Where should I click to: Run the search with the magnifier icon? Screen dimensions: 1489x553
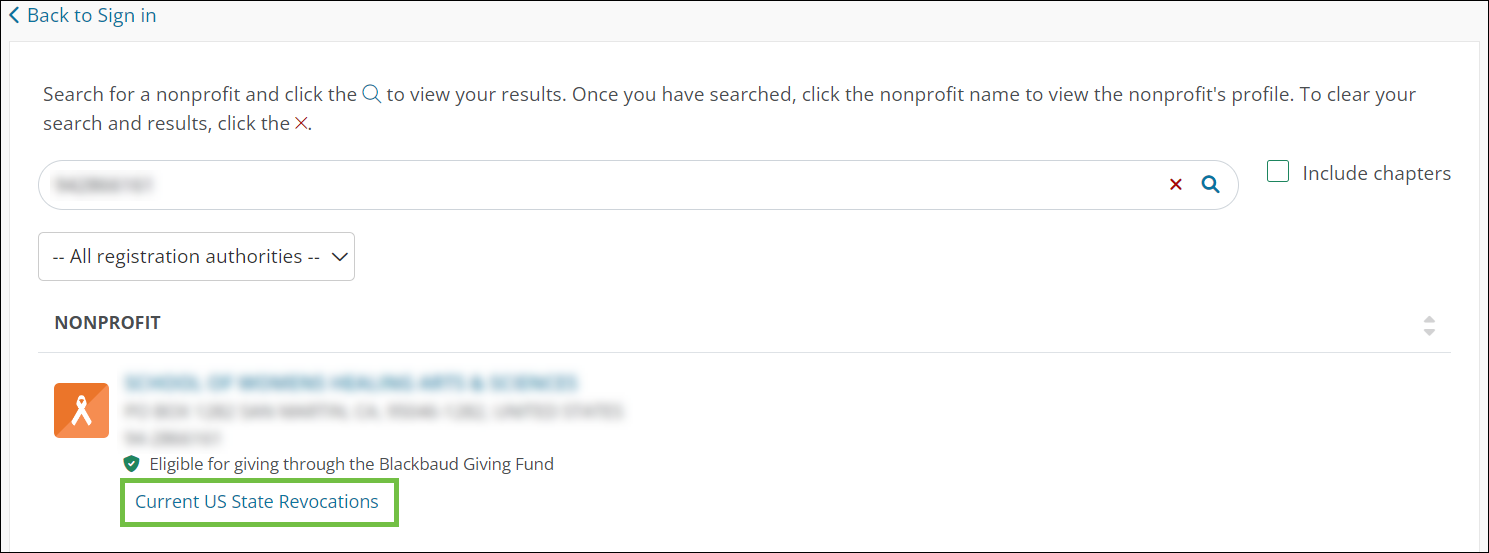1210,184
